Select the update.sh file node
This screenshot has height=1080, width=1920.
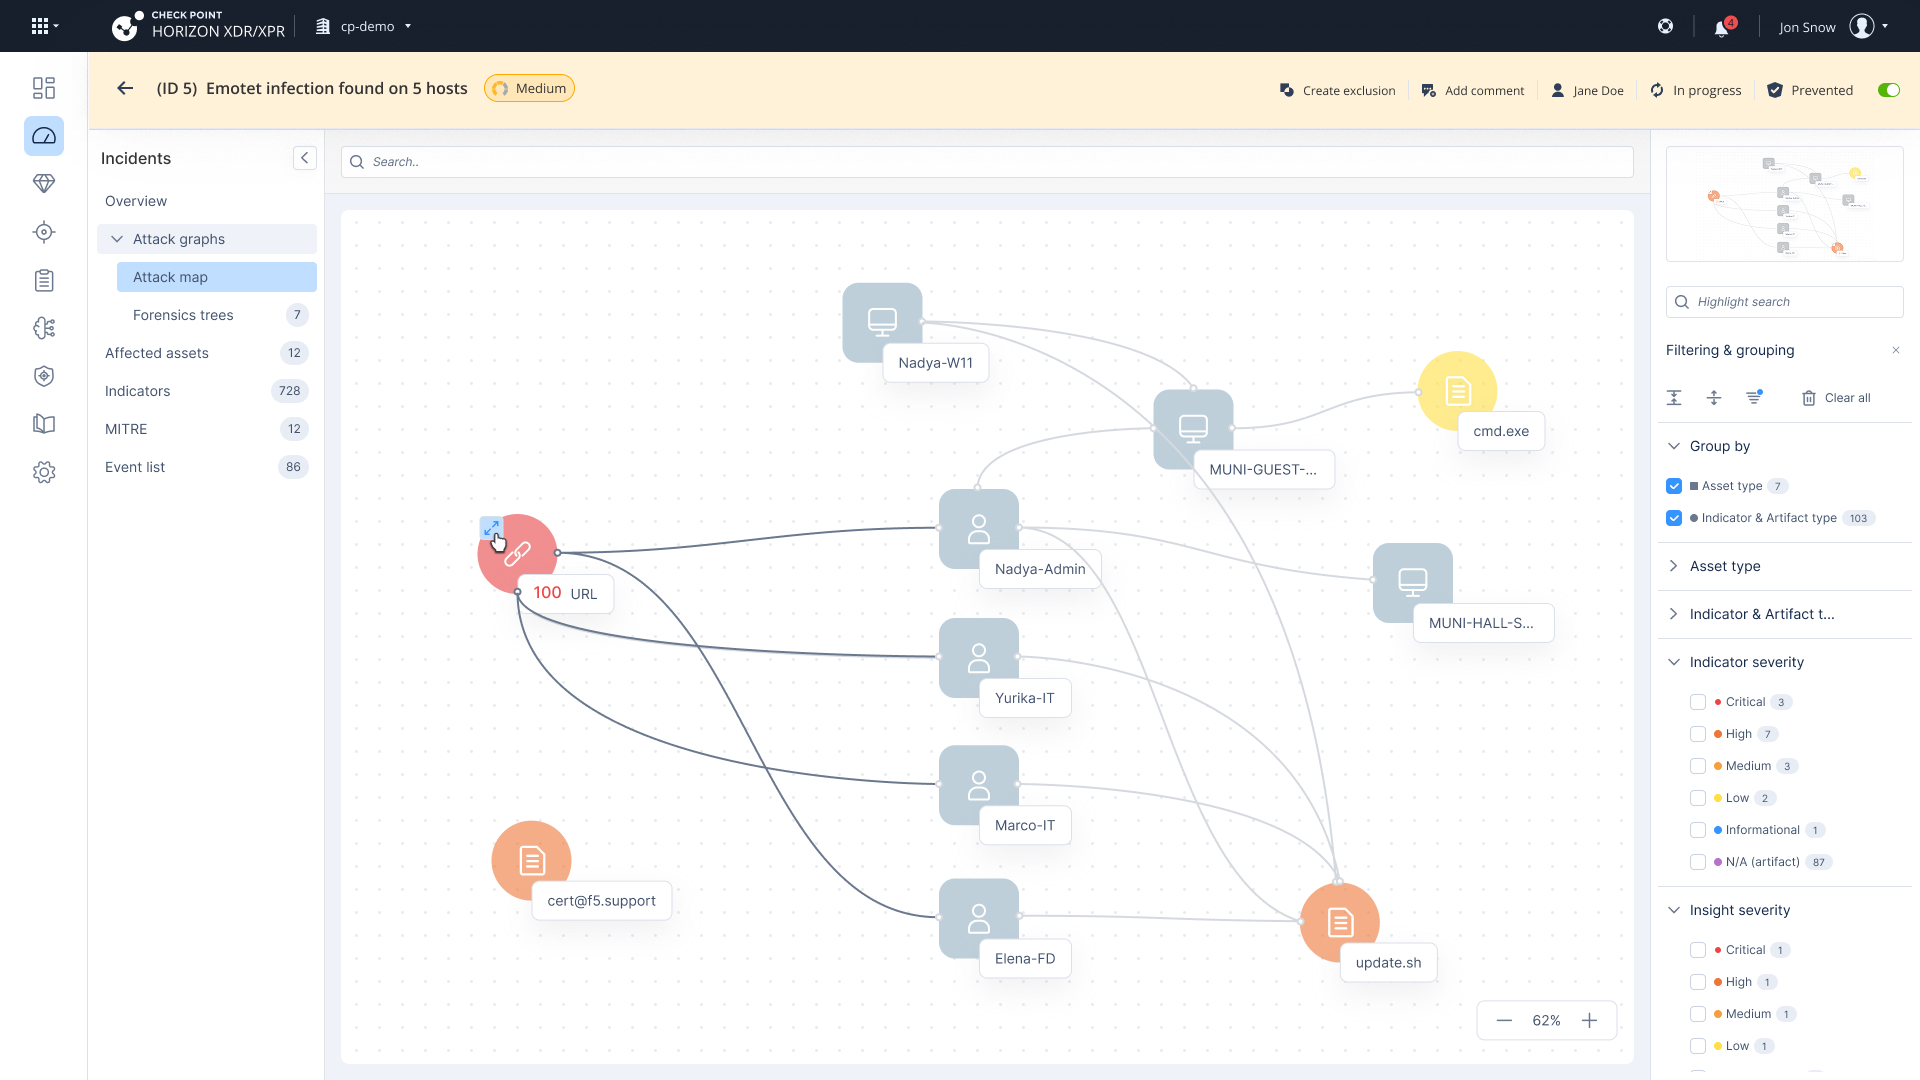tap(1339, 921)
